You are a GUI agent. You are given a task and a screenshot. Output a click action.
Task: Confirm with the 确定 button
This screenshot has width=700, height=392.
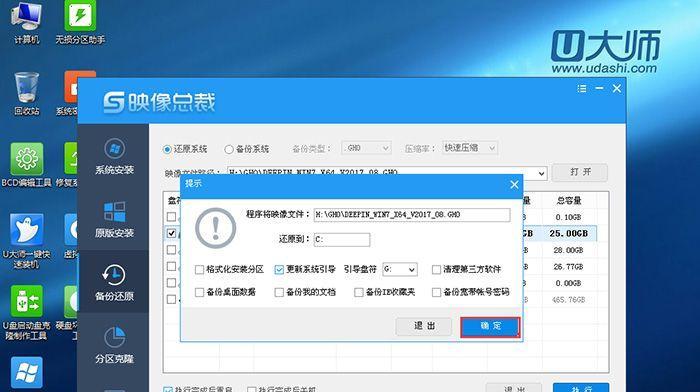pos(490,327)
